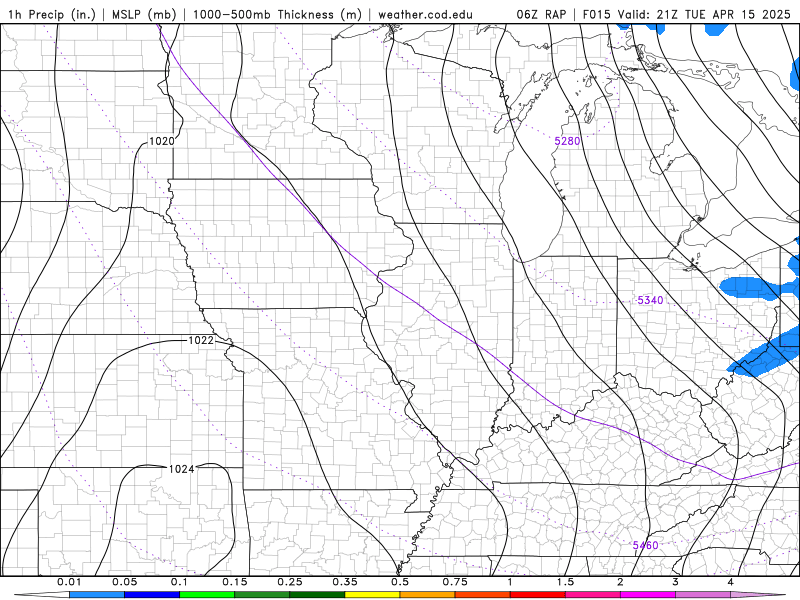This screenshot has height=600, width=800.
Task: Click the 'F015 Valid: 21Z TUE APR 15 2025' text
Action: tap(687, 14)
